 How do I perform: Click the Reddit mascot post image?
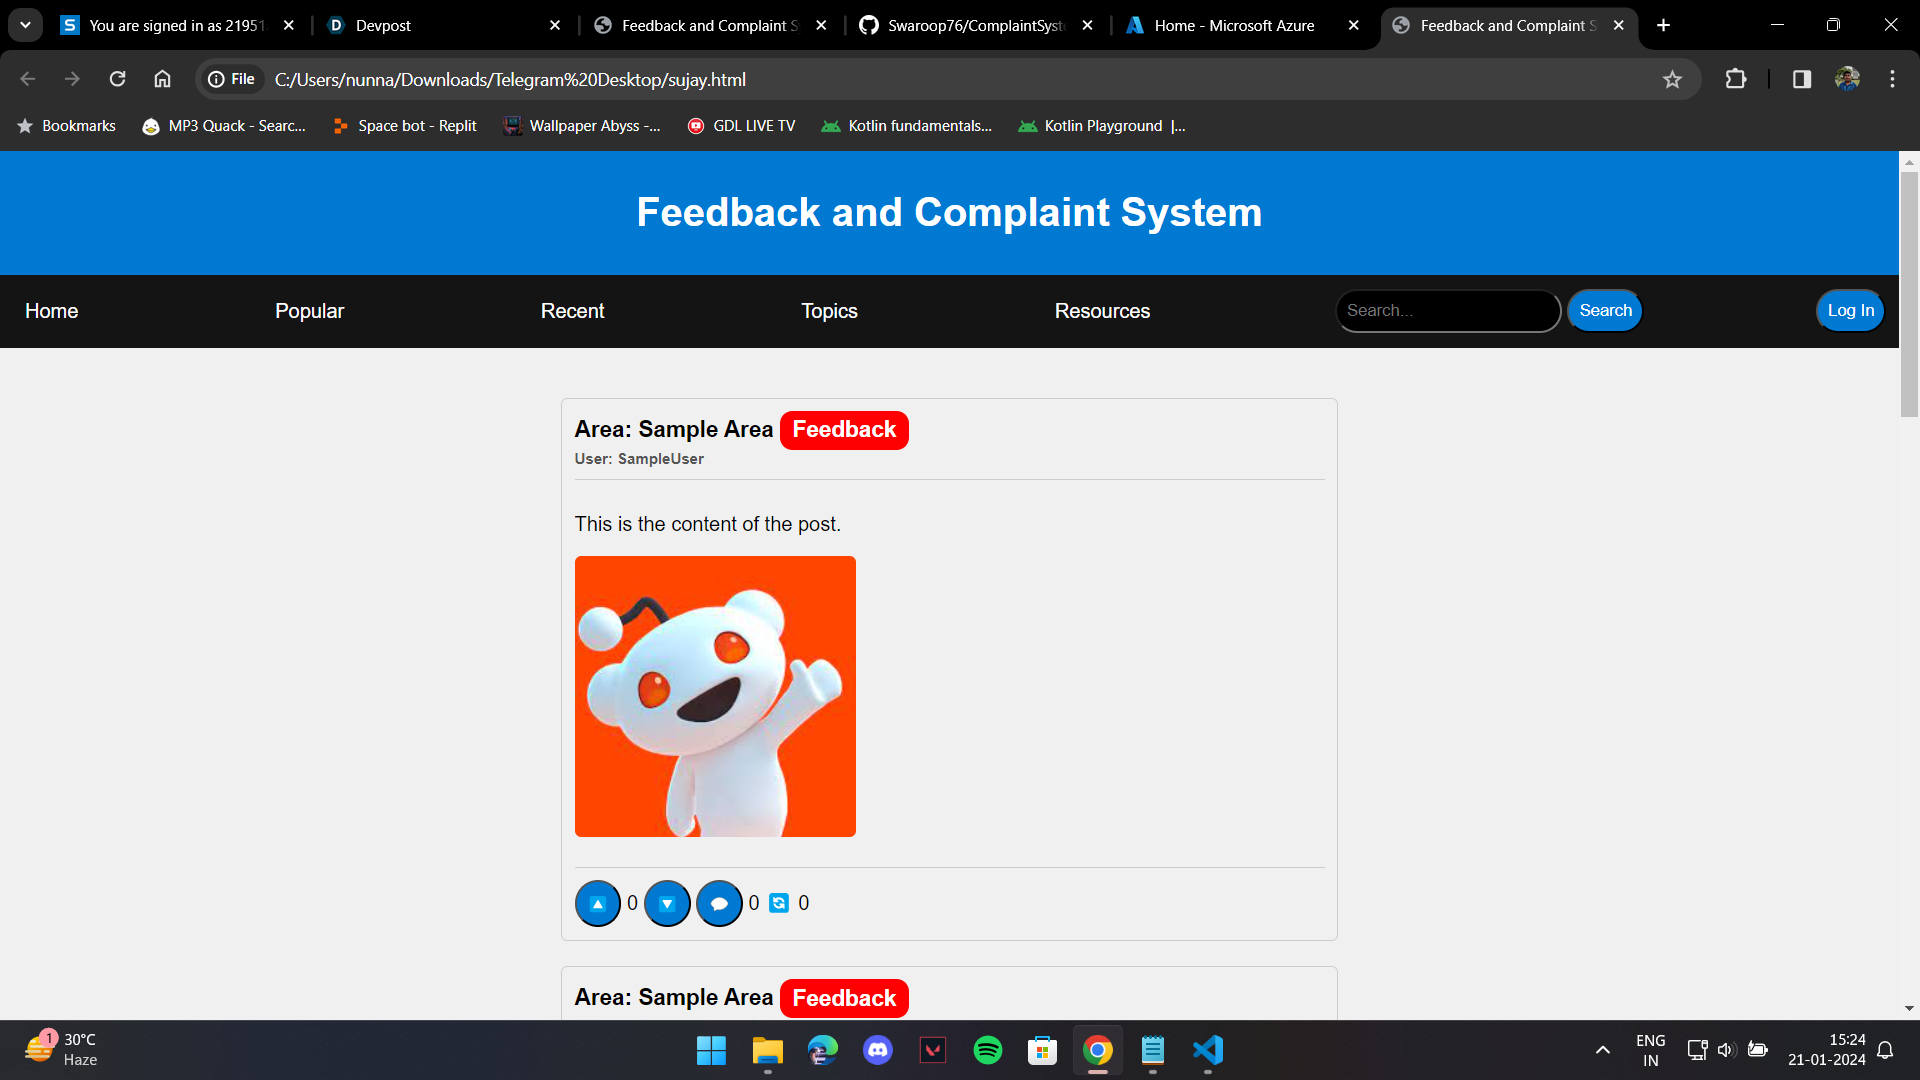coord(715,697)
